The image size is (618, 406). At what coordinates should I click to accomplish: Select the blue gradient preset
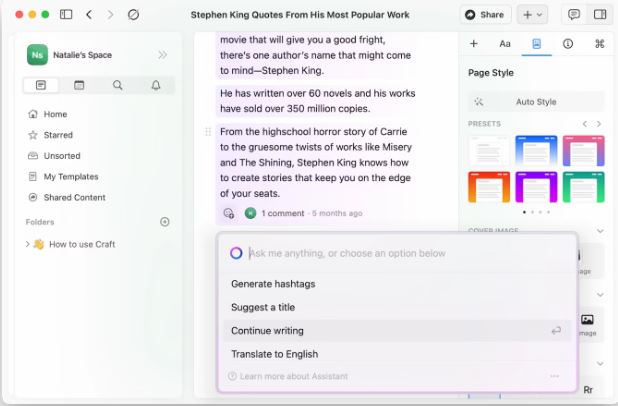(x=536, y=151)
